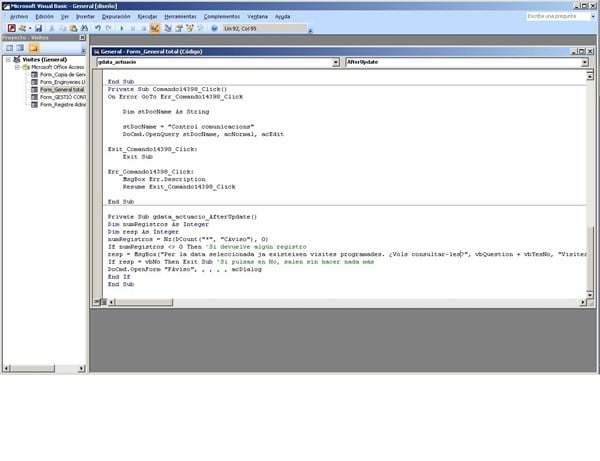Toggle Design Mode in the toolbar
The height and width of the screenshot is (461, 600).
click(x=156, y=28)
